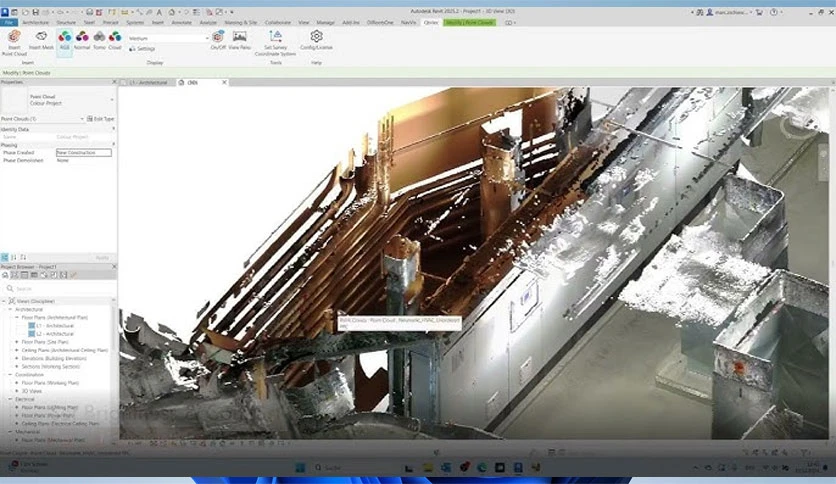Collapse the Views (Discipline) node
This screenshot has height=484, width=836.
click(4, 301)
